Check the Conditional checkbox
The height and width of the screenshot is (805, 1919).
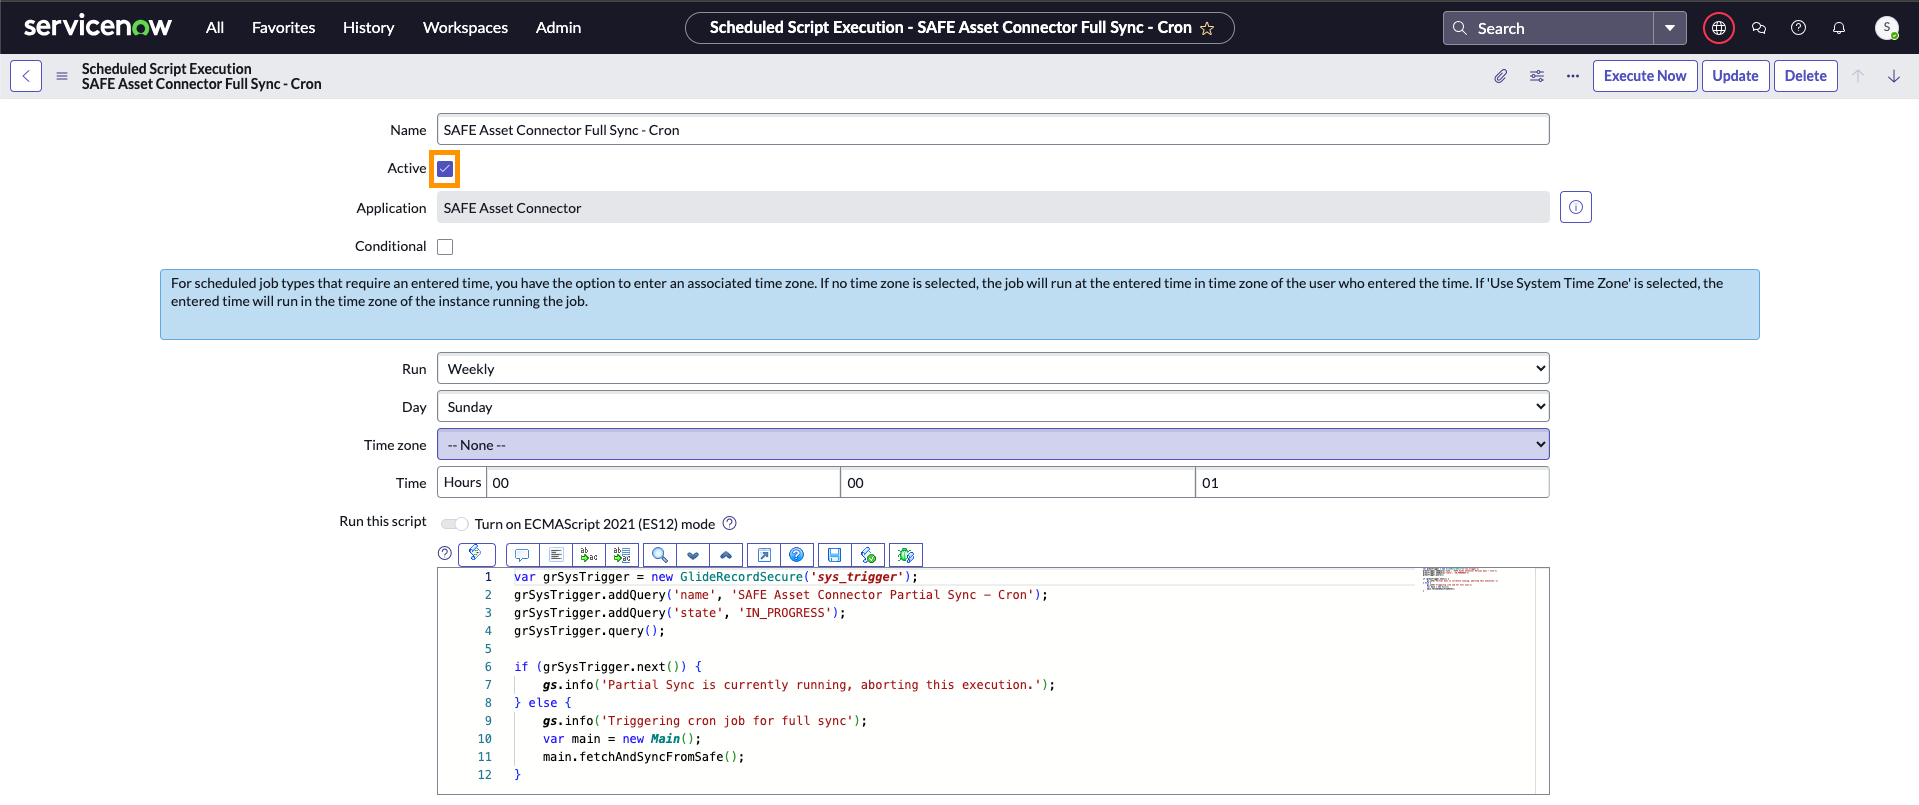point(445,247)
